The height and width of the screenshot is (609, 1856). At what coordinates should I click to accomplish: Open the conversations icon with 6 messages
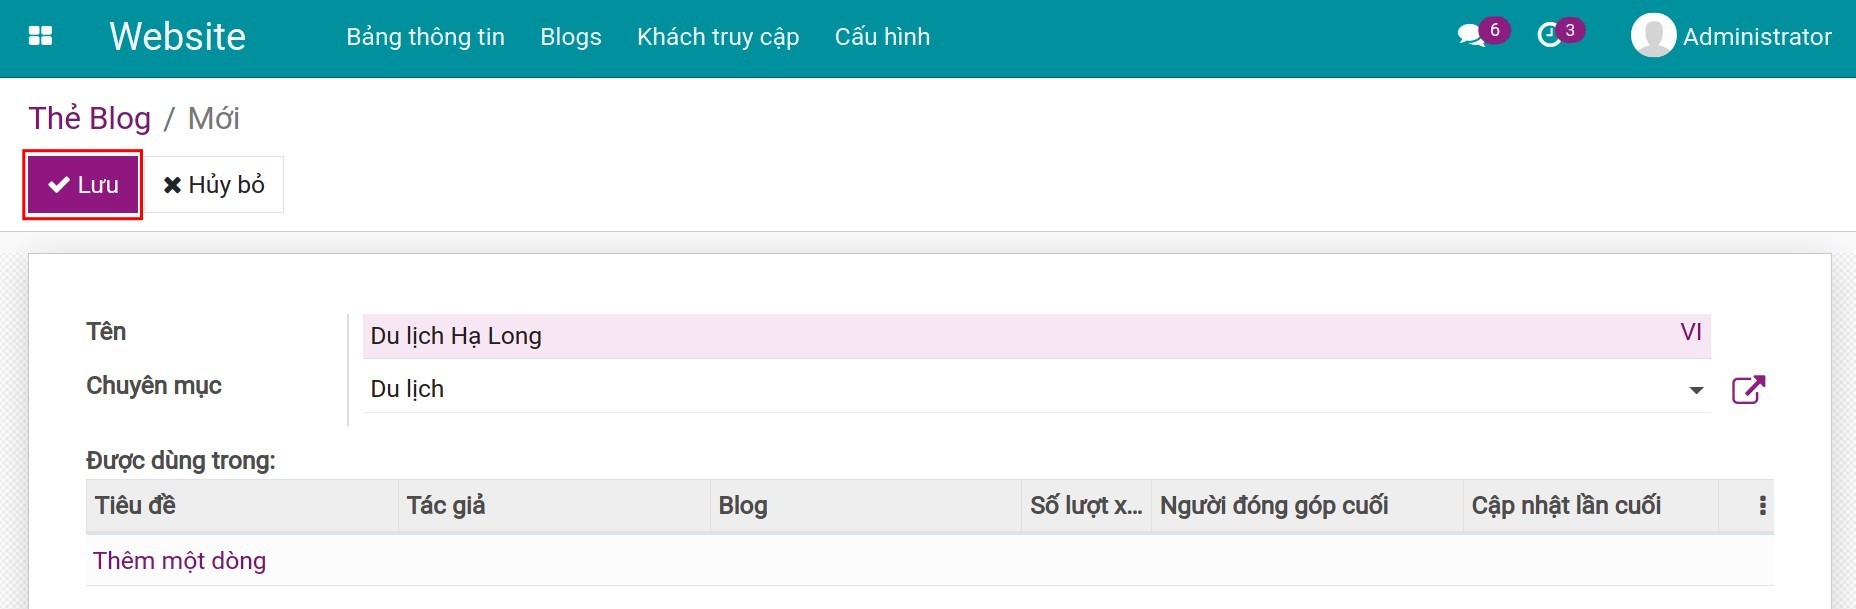tap(1471, 36)
